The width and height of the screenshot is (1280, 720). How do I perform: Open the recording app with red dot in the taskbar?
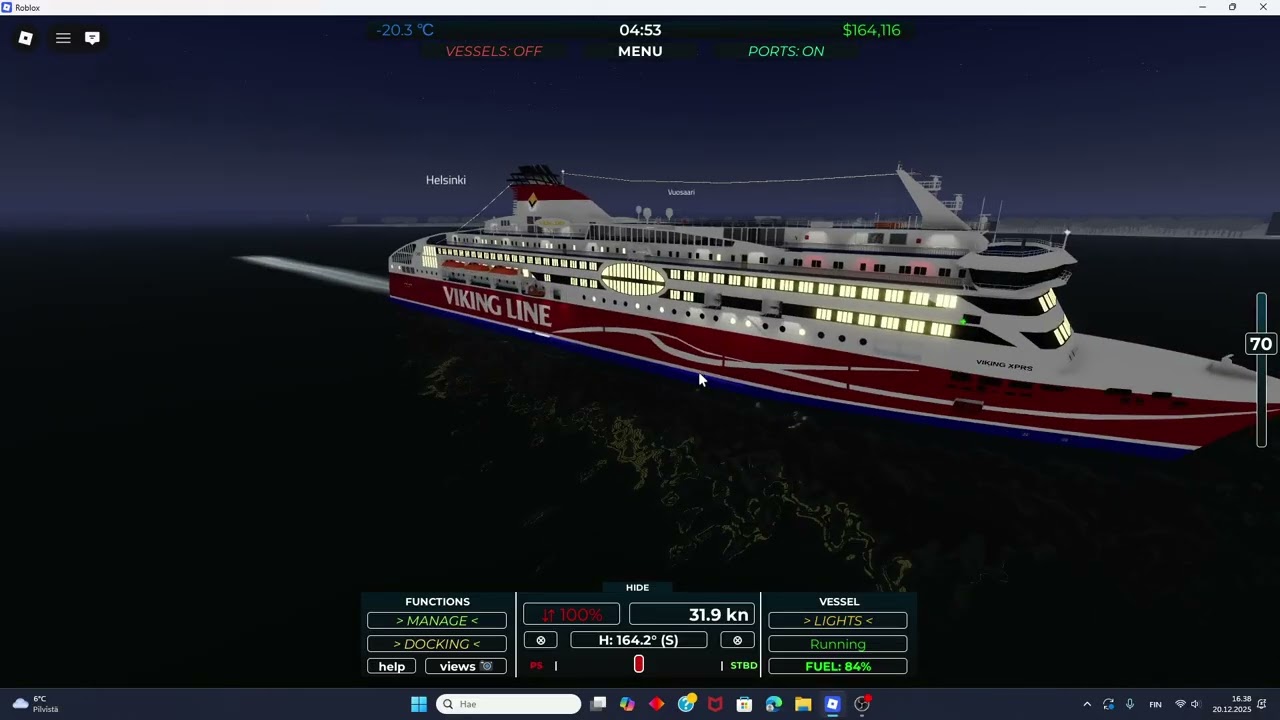[862, 704]
